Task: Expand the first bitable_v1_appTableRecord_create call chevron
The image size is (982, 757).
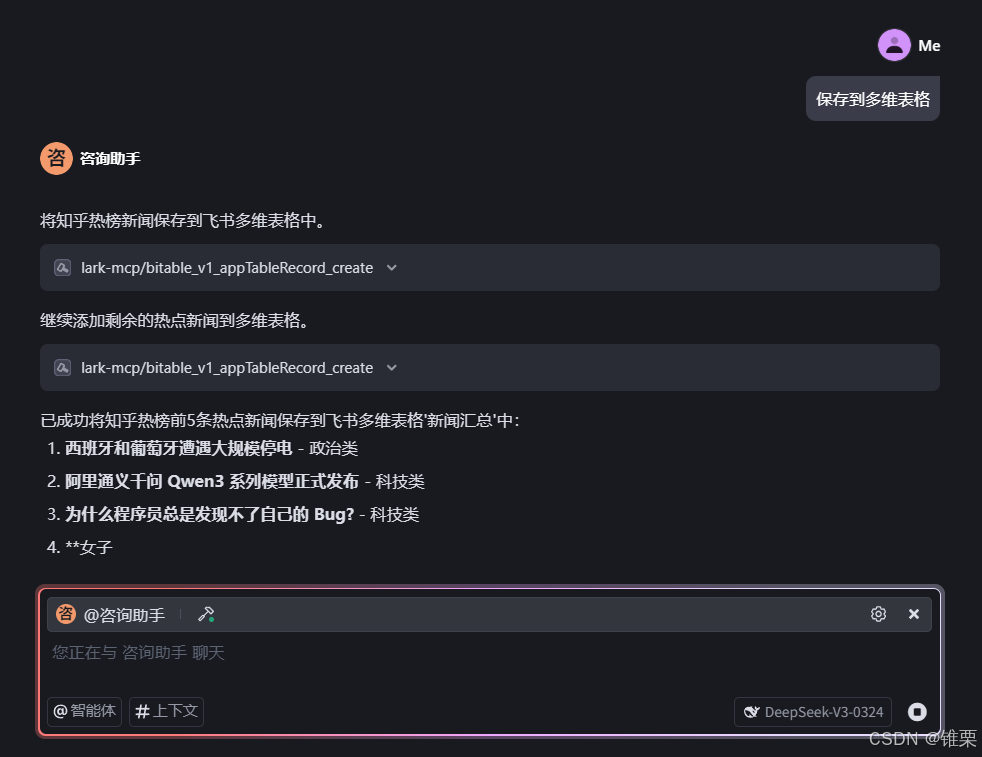Action: (391, 268)
